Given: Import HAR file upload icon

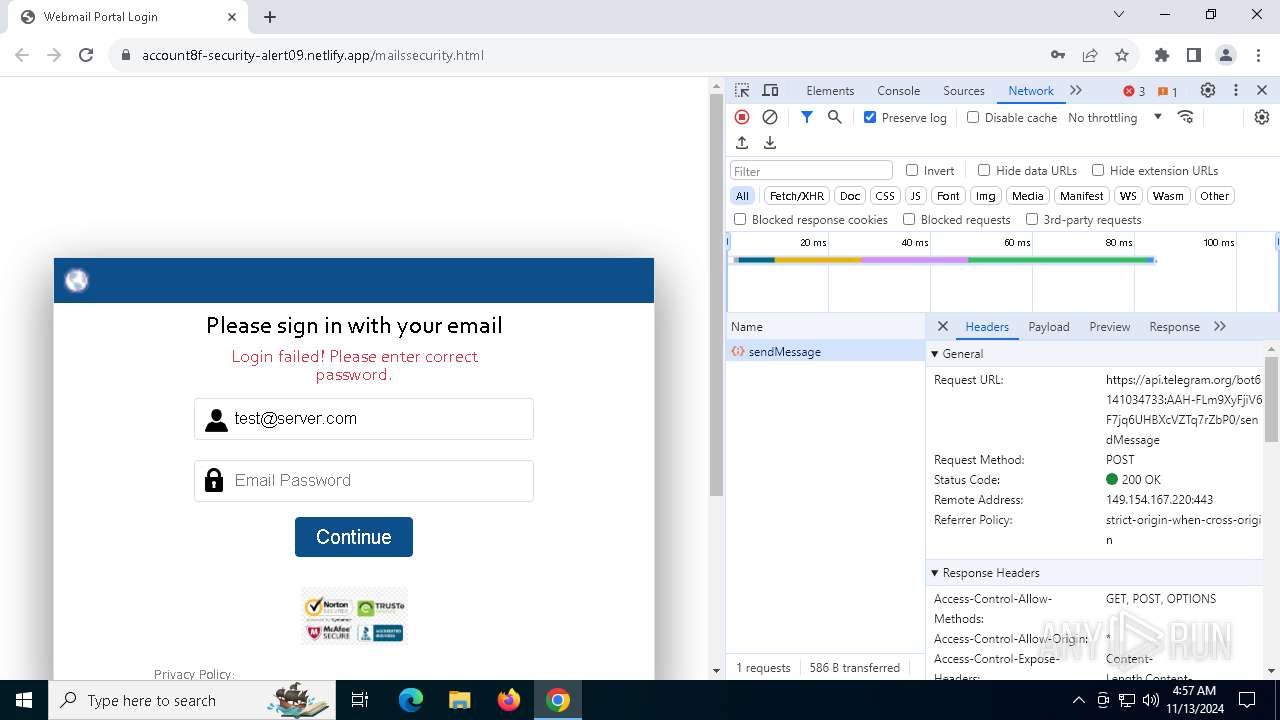Looking at the screenshot, I should [742, 143].
